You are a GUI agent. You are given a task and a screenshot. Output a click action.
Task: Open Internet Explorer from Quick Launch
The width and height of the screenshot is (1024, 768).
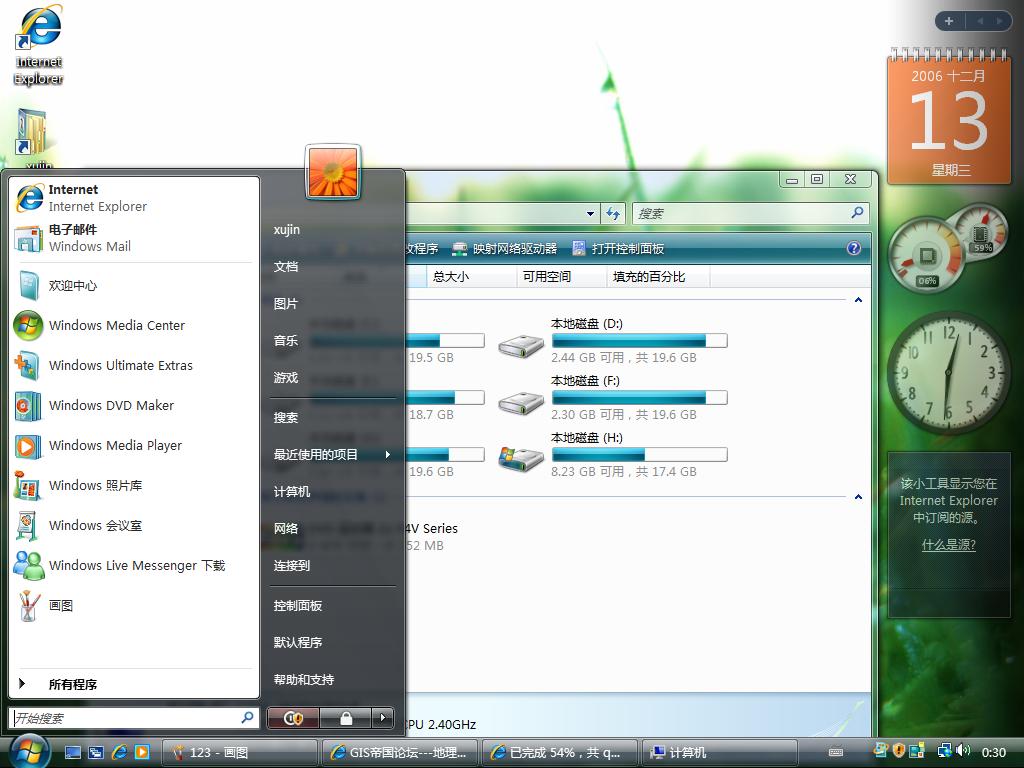pyautogui.click(x=119, y=752)
